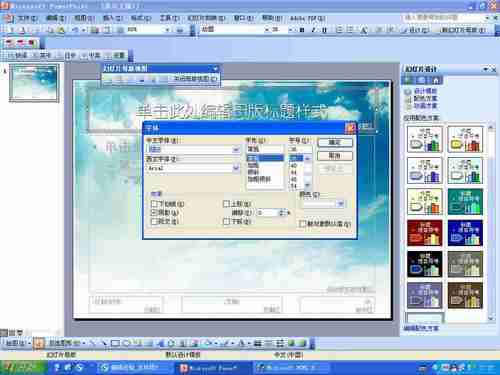Start slide show from view buttons
Image resolution: width=500 pixels, height=375 pixels.
[19, 332]
